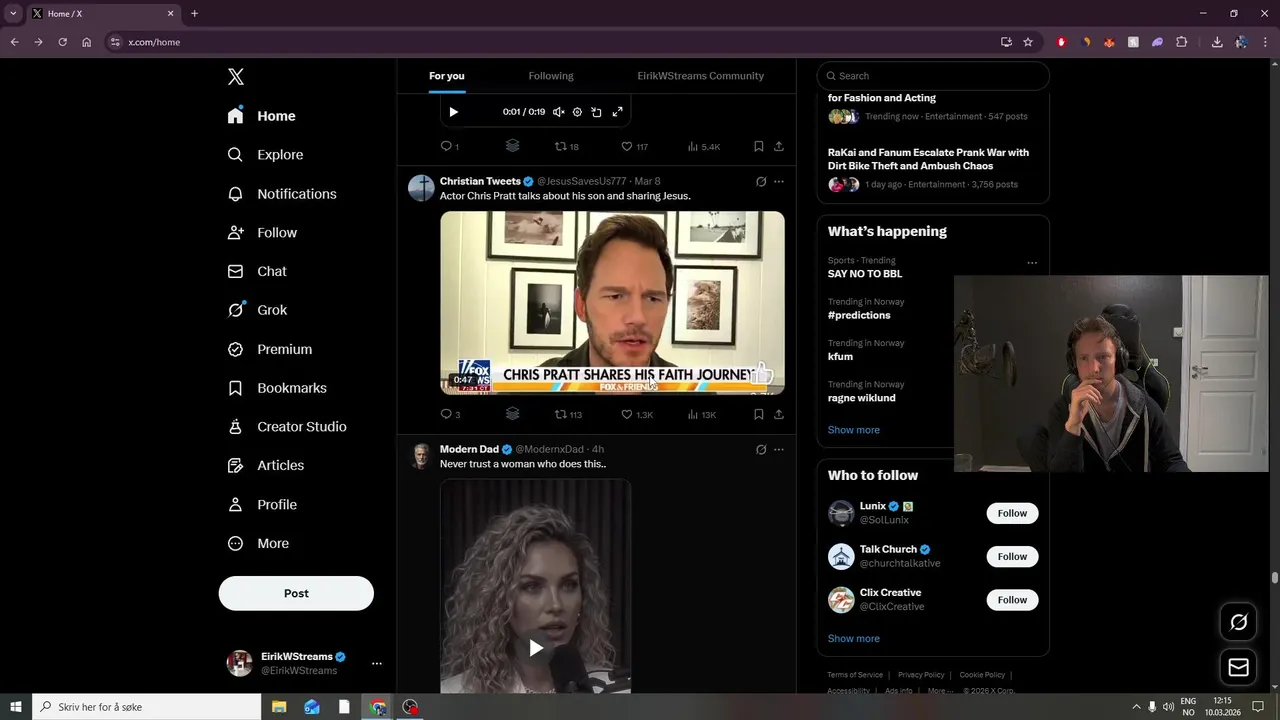Screen dimensions: 1280x720
Task: Share the Christian Tweets post
Action: [779, 414]
